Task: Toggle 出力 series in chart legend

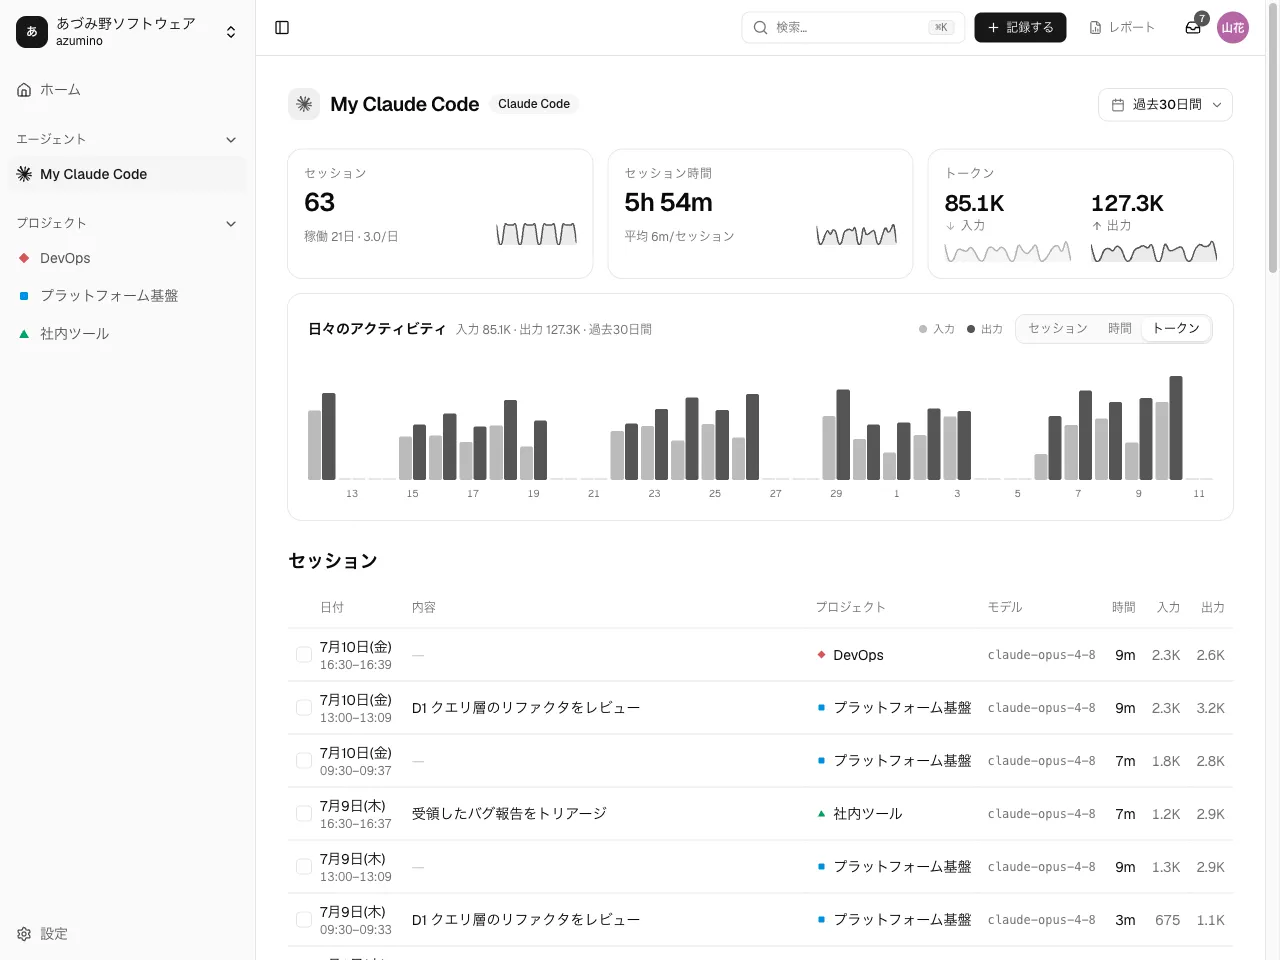Action: [x=985, y=329]
